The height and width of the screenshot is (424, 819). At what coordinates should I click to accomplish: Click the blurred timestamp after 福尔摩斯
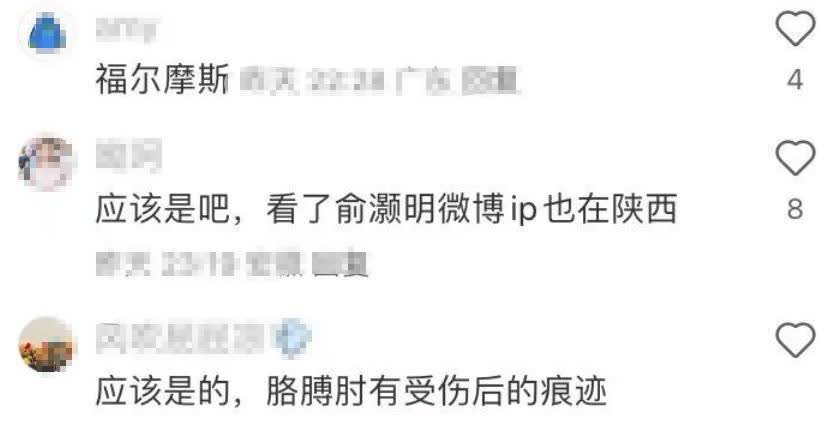click(x=312, y=81)
